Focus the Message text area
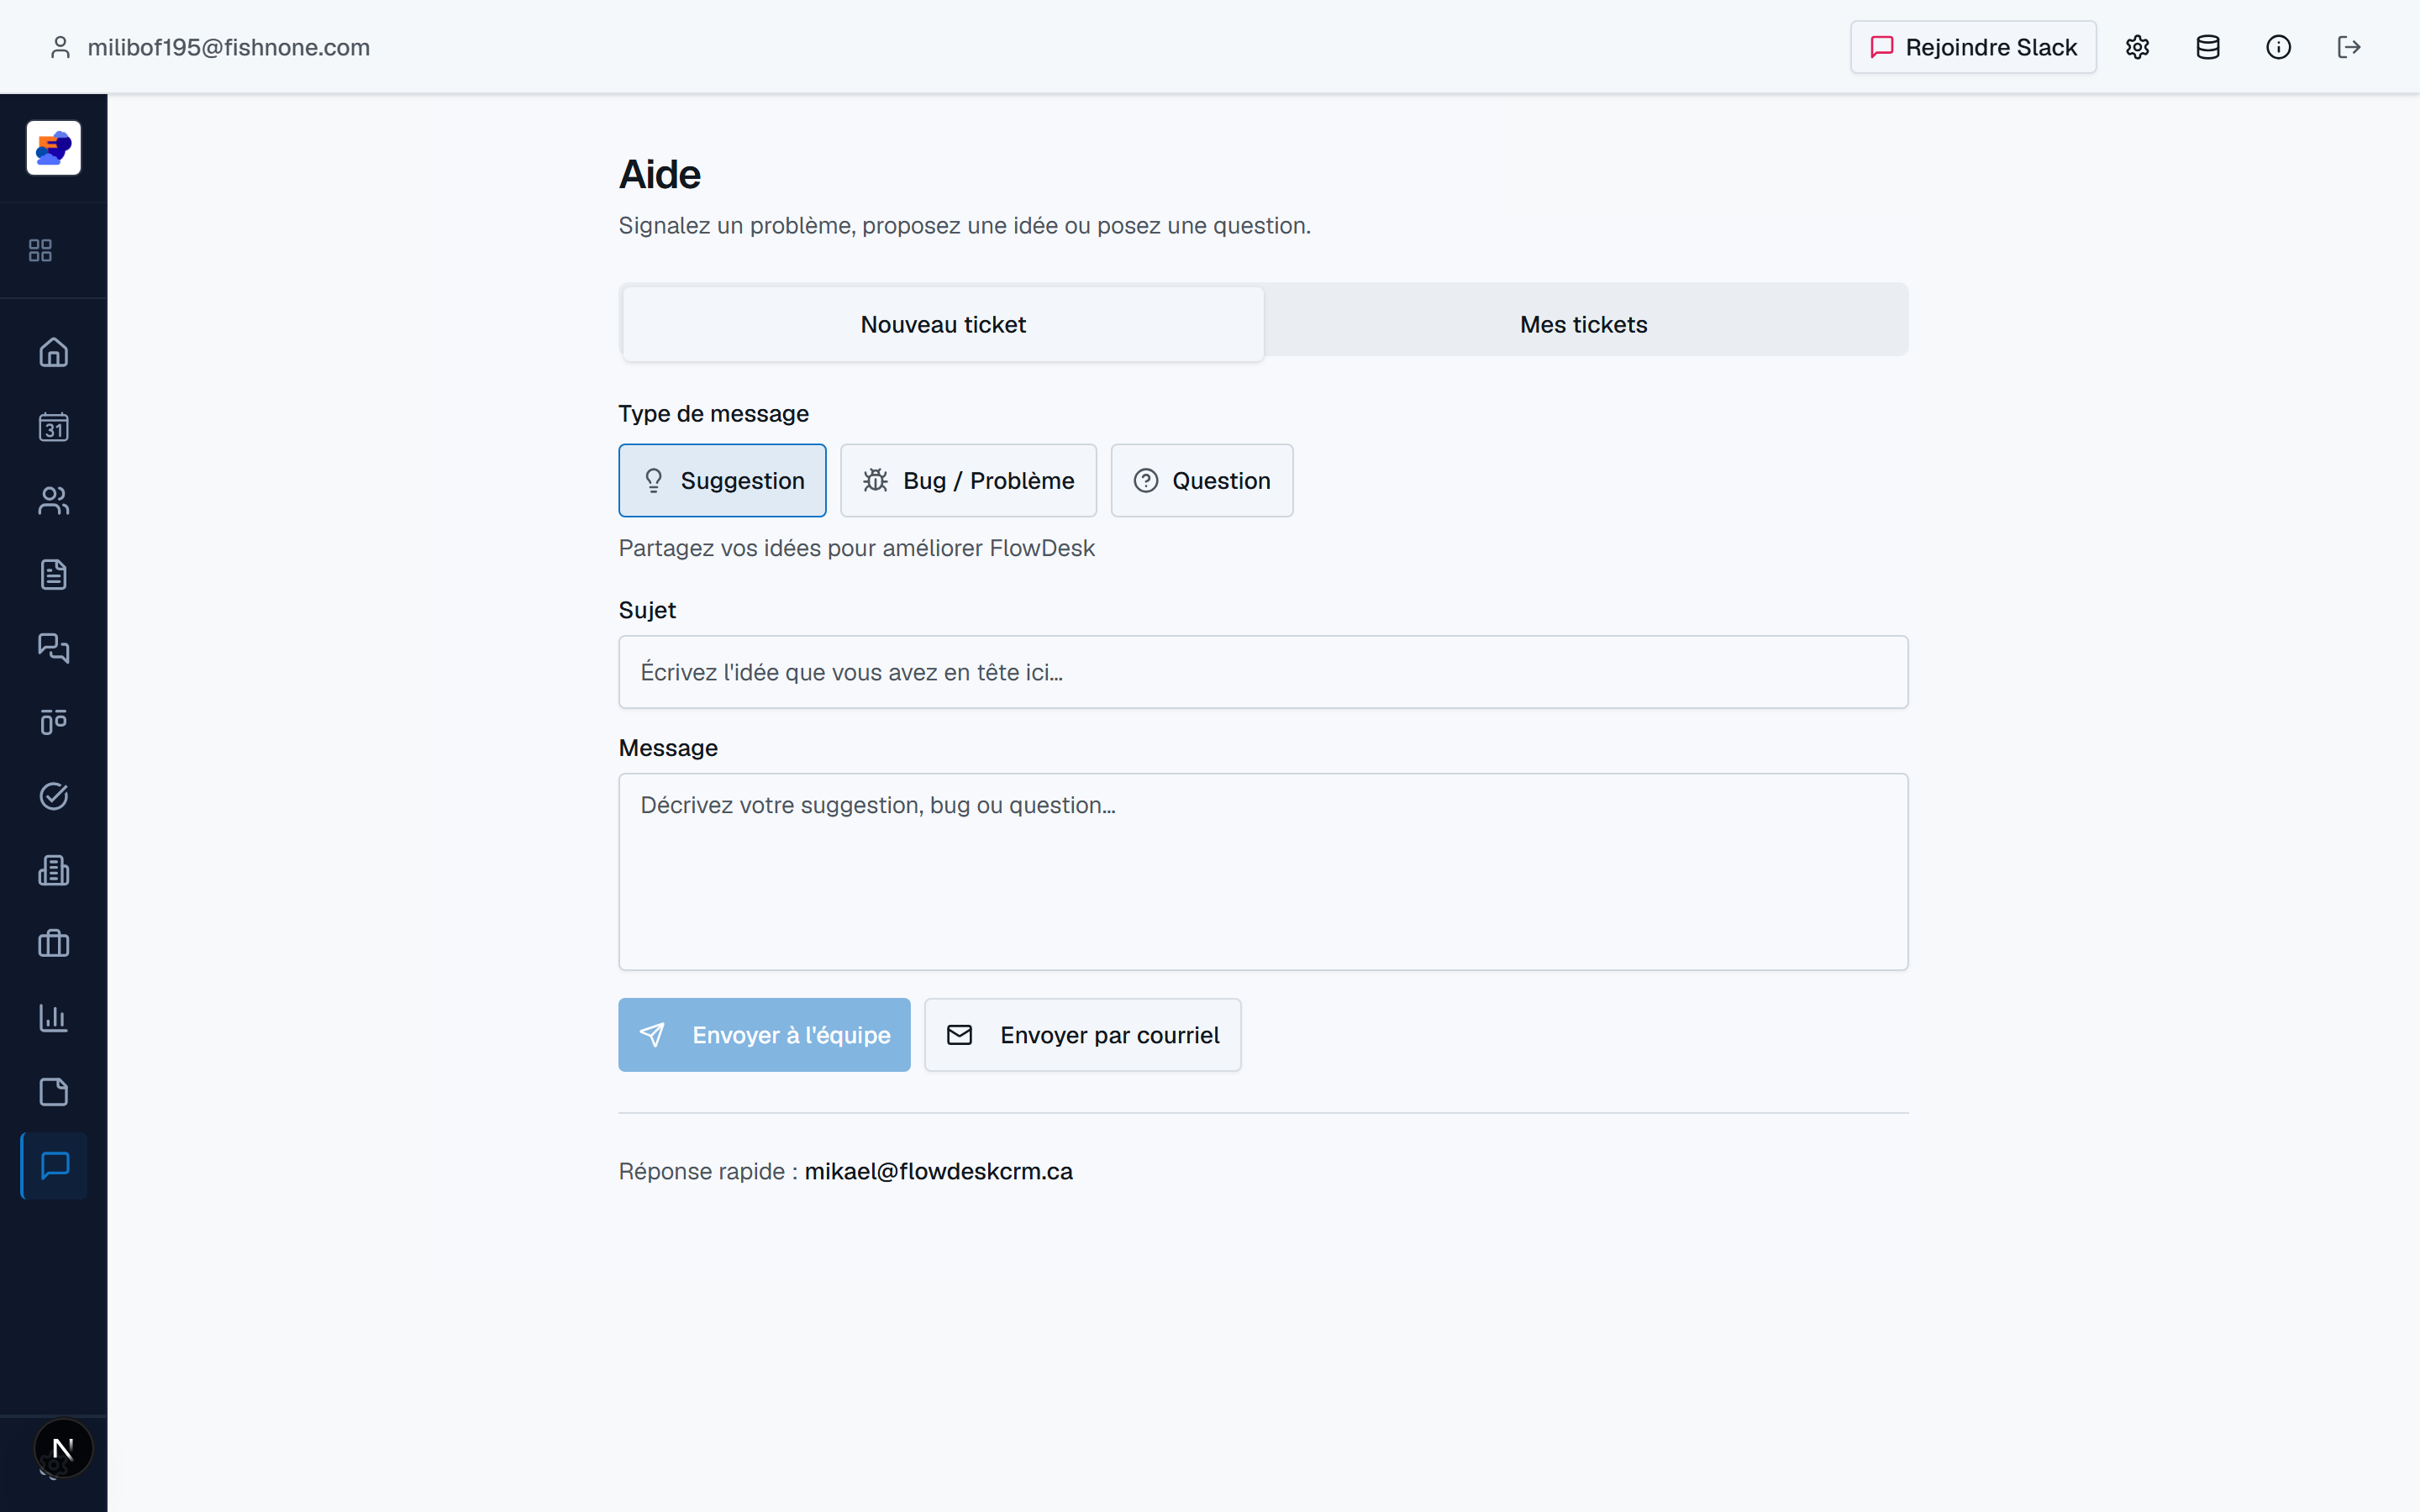Image resolution: width=2420 pixels, height=1512 pixels. (x=1263, y=871)
